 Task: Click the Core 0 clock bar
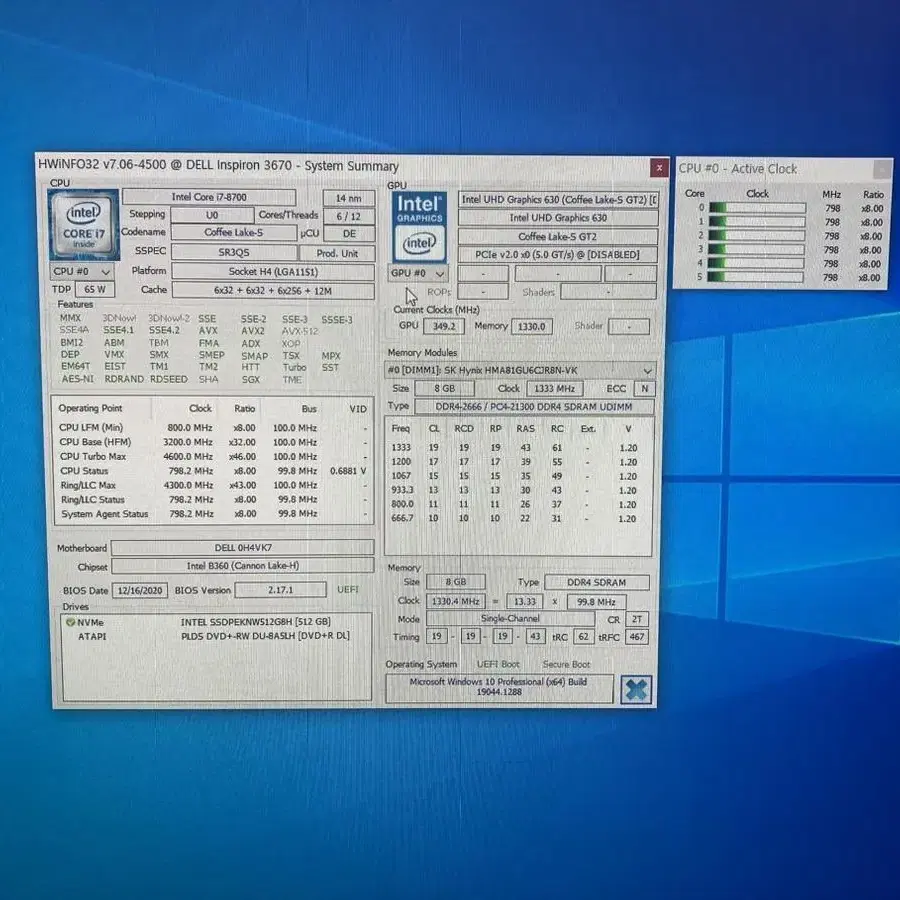(757, 208)
